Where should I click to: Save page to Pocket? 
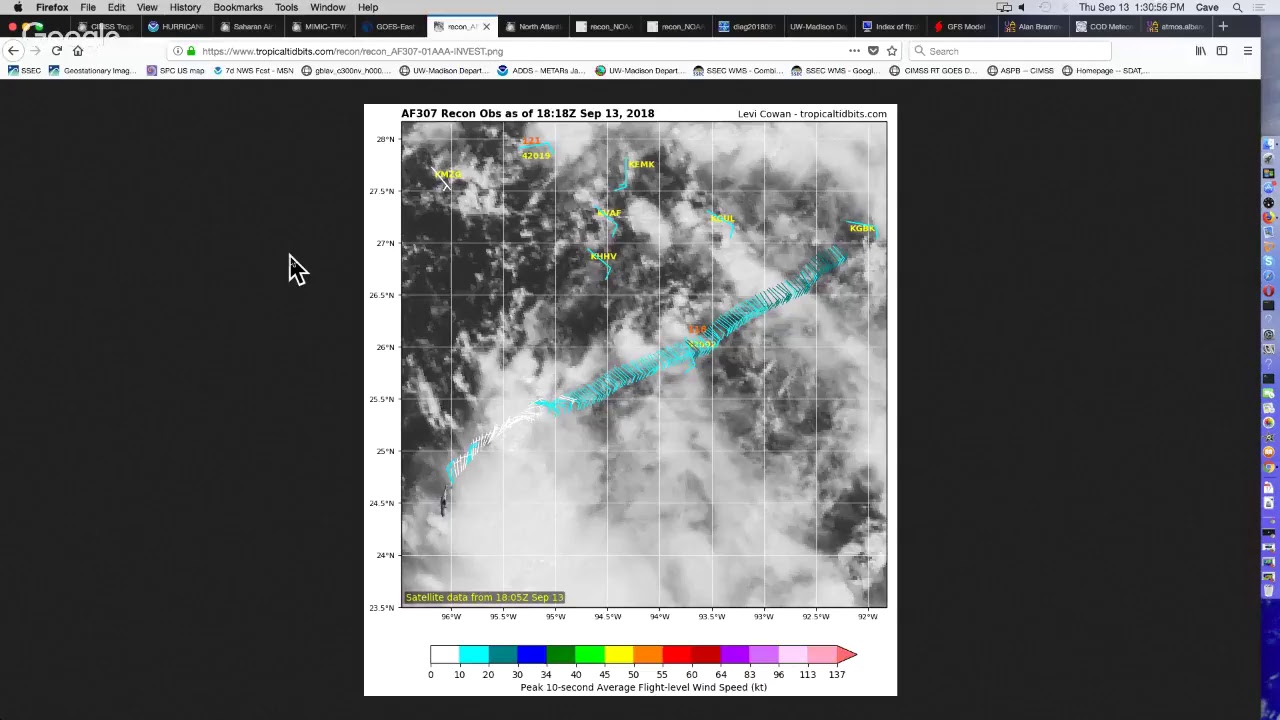coord(873,51)
